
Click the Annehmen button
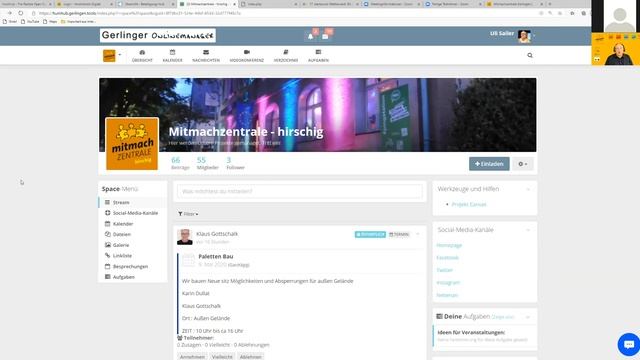192,357
